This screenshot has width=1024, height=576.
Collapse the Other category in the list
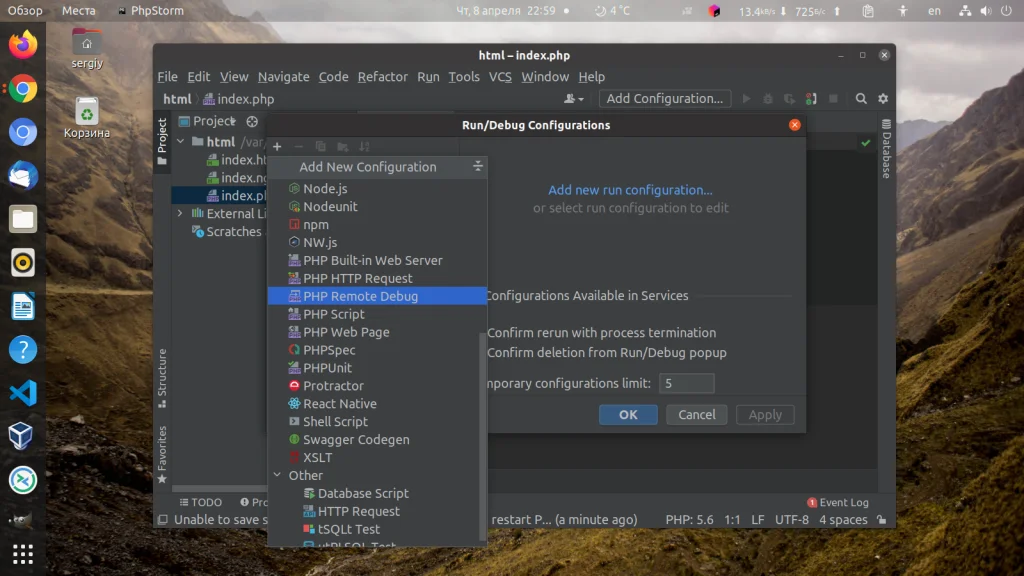point(279,475)
